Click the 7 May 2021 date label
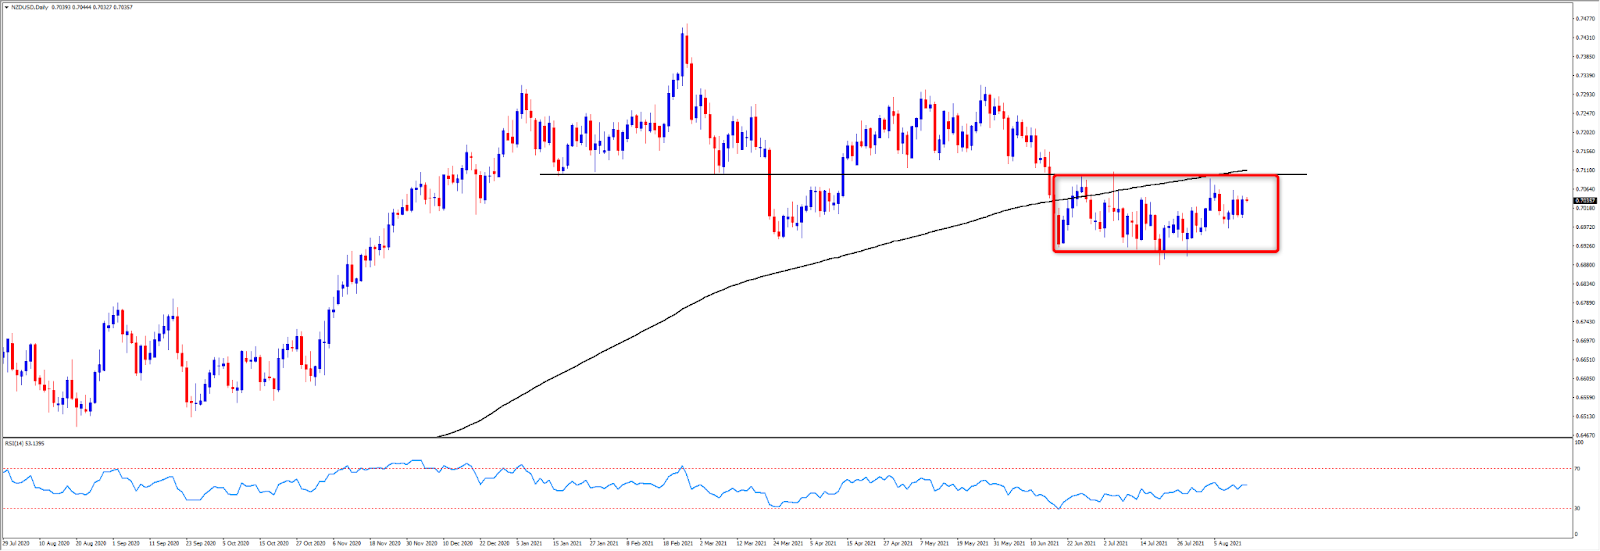This screenshot has height=551, width=1600. click(934, 543)
